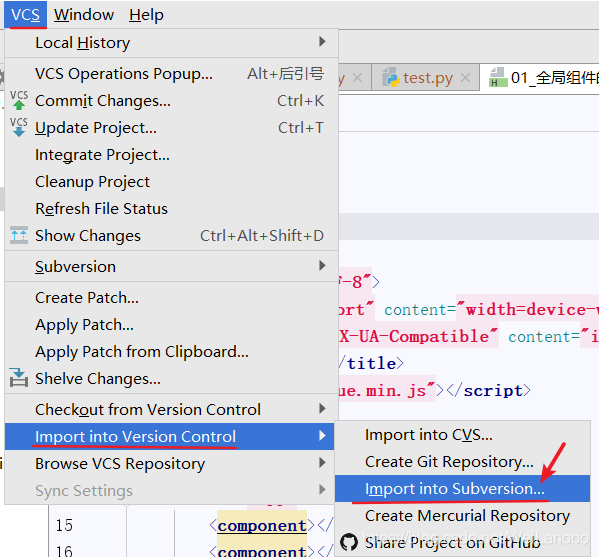The height and width of the screenshot is (557, 599).
Task: Click the Sync Settings submenu arrow
Action: [322, 490]
